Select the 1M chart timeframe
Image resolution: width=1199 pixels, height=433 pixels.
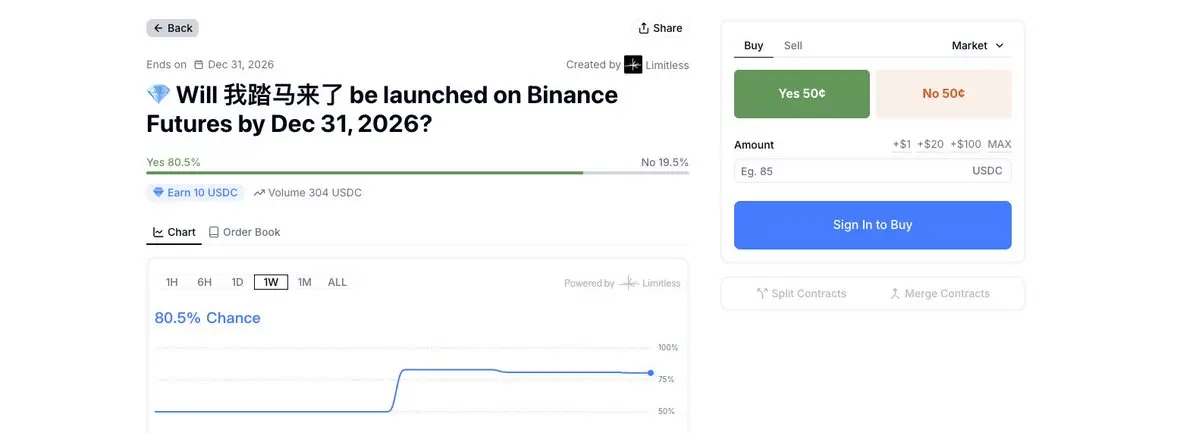point(305,282)
